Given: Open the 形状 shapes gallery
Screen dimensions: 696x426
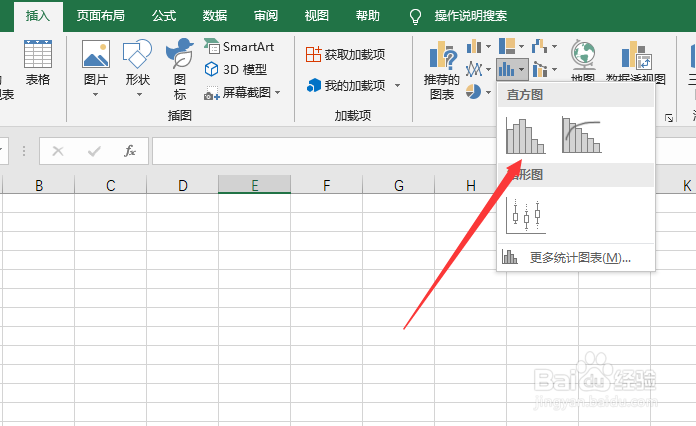Looking at the screenshot, I should click(x=138, y=62).
